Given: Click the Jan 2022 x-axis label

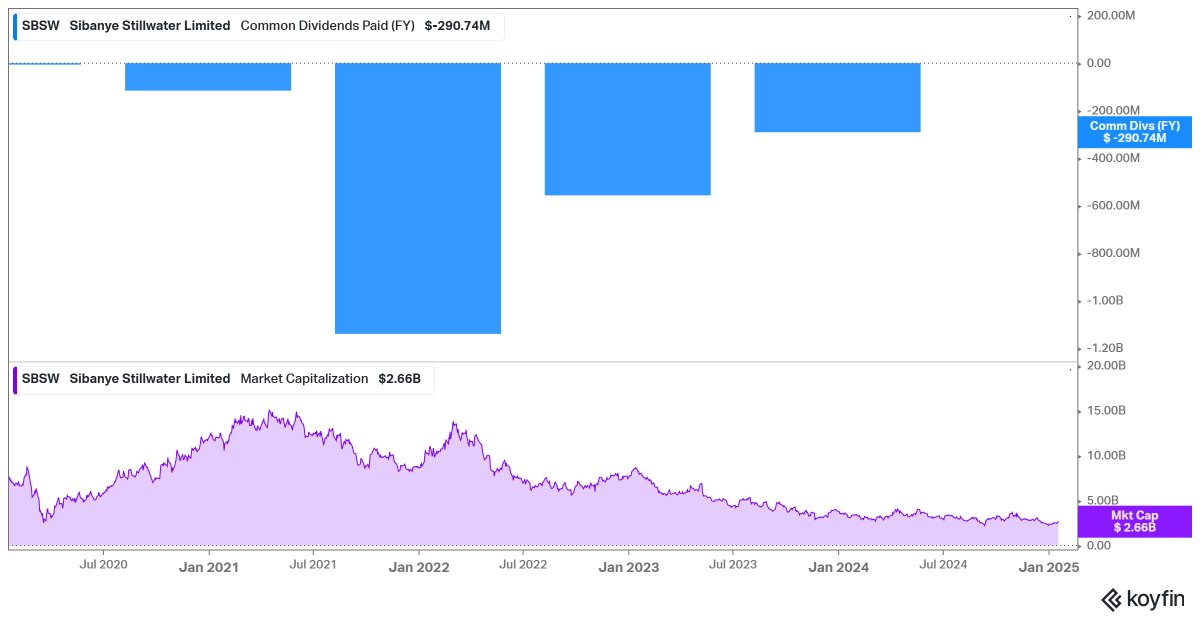Looking at the screenshot, I should click(x=418, y=566).
